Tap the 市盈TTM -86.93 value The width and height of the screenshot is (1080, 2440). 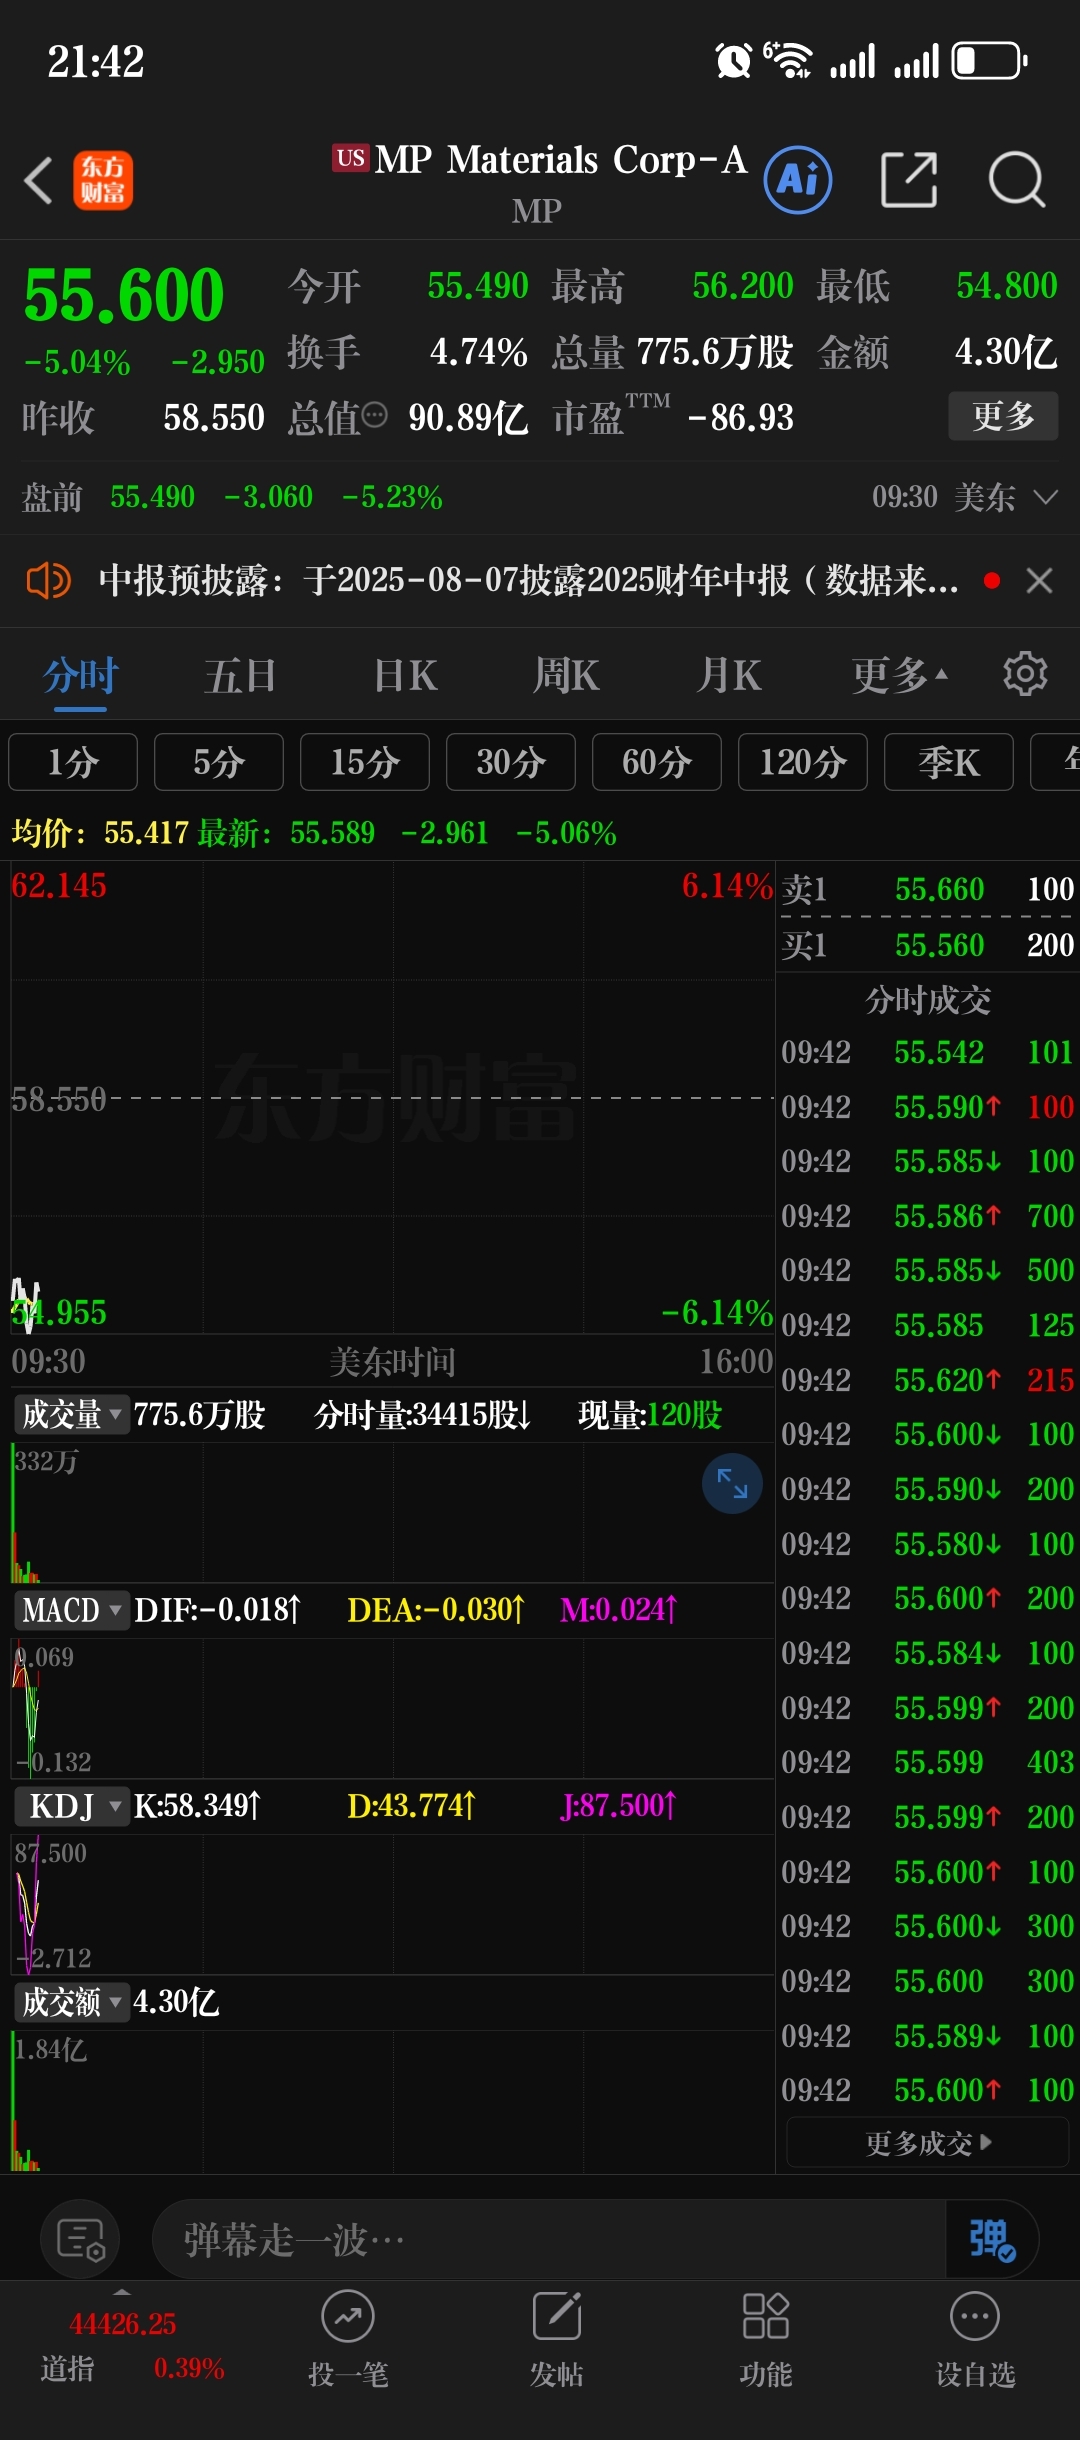[741, 418]
